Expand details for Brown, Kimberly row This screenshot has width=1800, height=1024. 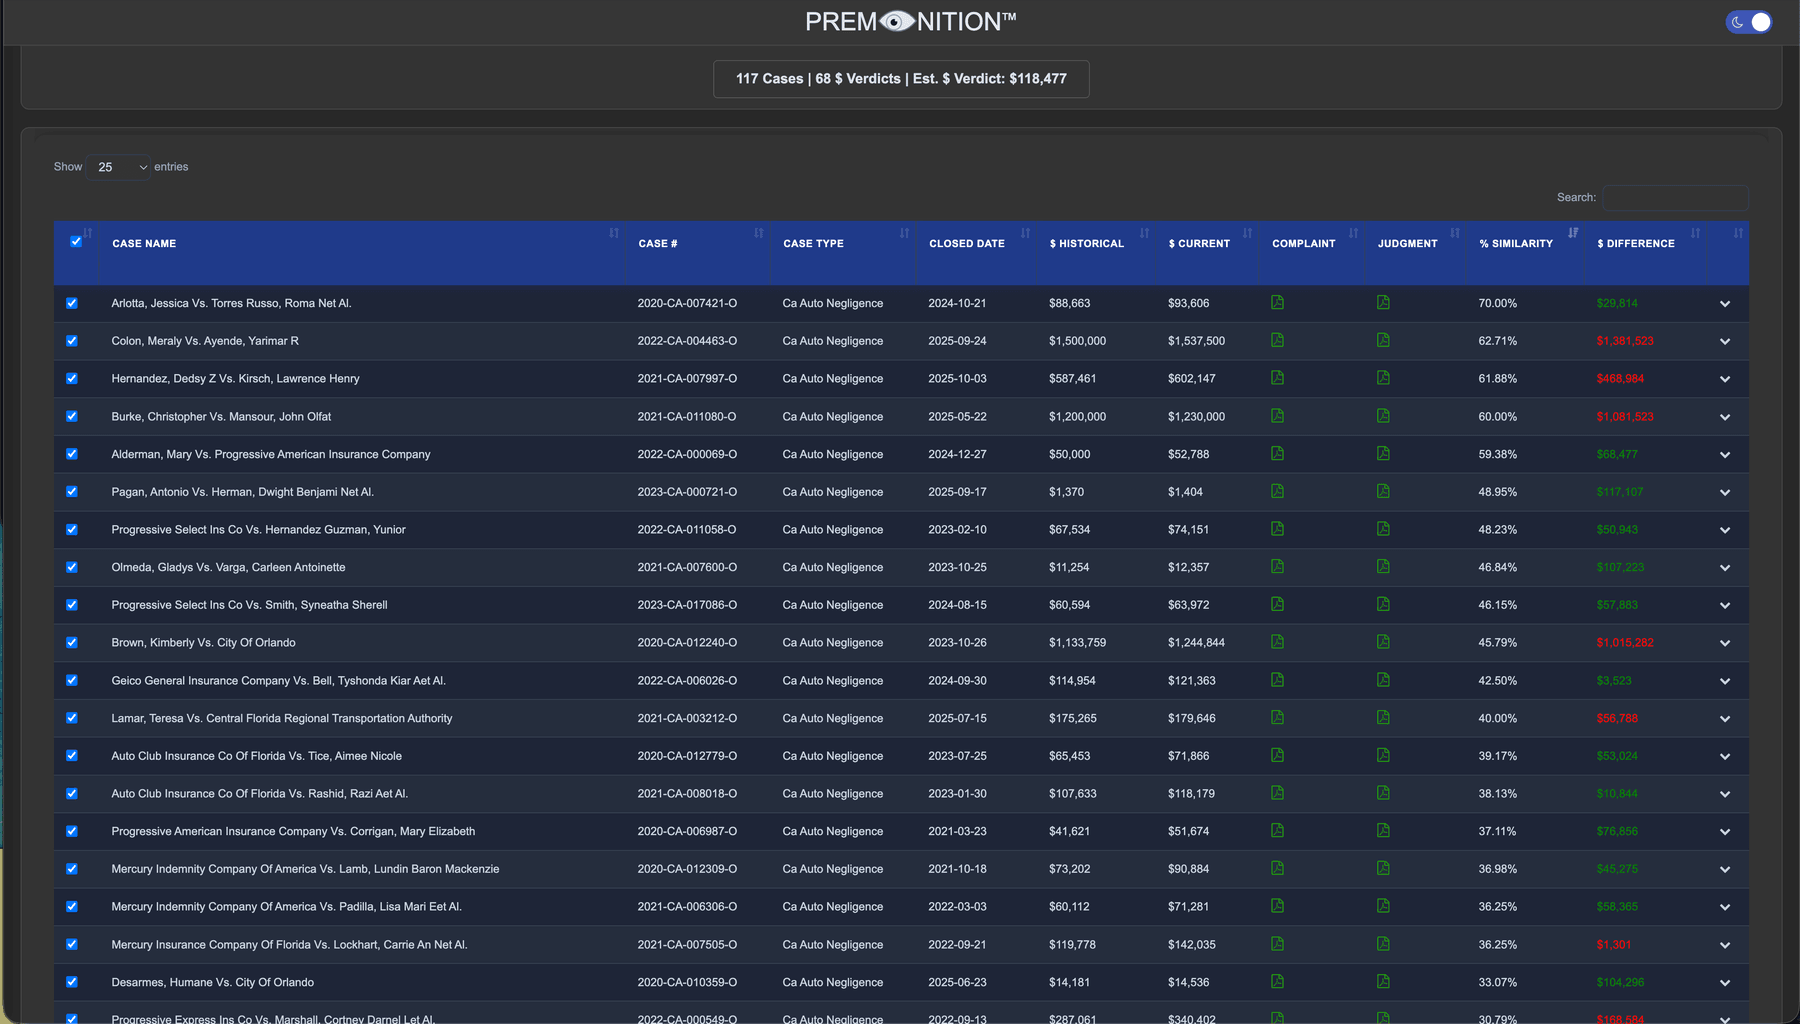[1725, 643]
